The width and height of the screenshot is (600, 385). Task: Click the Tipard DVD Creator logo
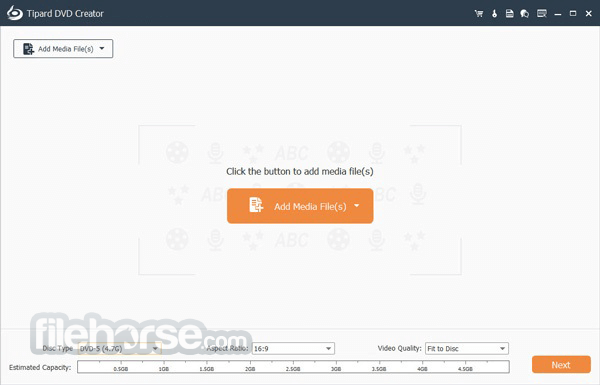pyautogui.click(x=15, y=13)
